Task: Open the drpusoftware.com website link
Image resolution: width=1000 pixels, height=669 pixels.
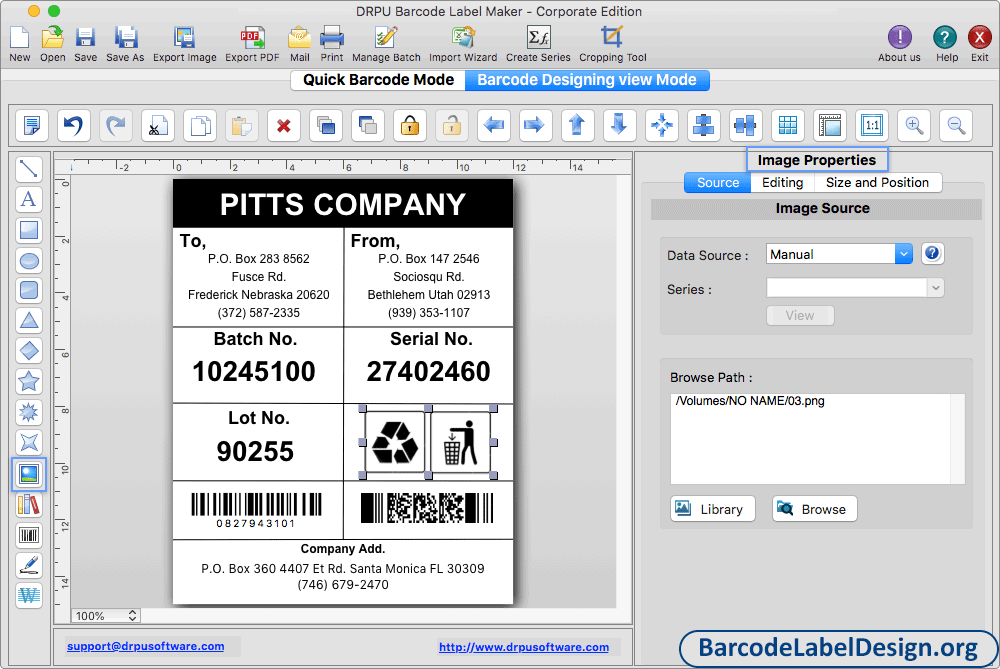Action: 524,647
